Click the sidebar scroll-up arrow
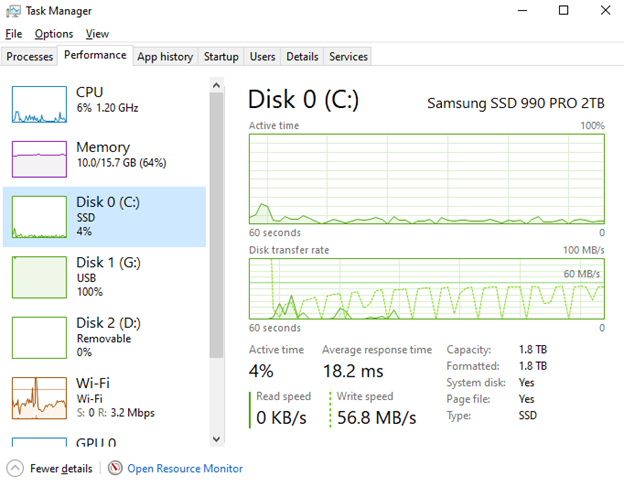This screenshot has width=624, height=487. click(x=216, y=85)
